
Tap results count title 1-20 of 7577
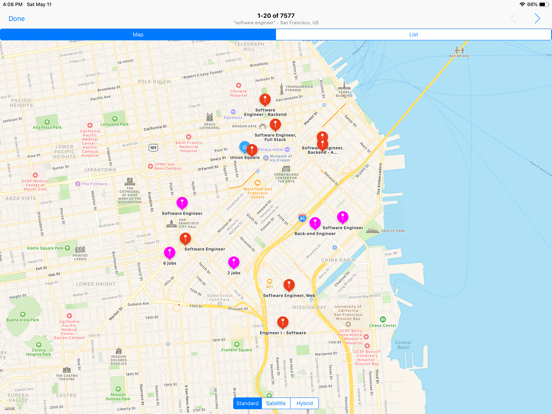(x=276, y=15)
